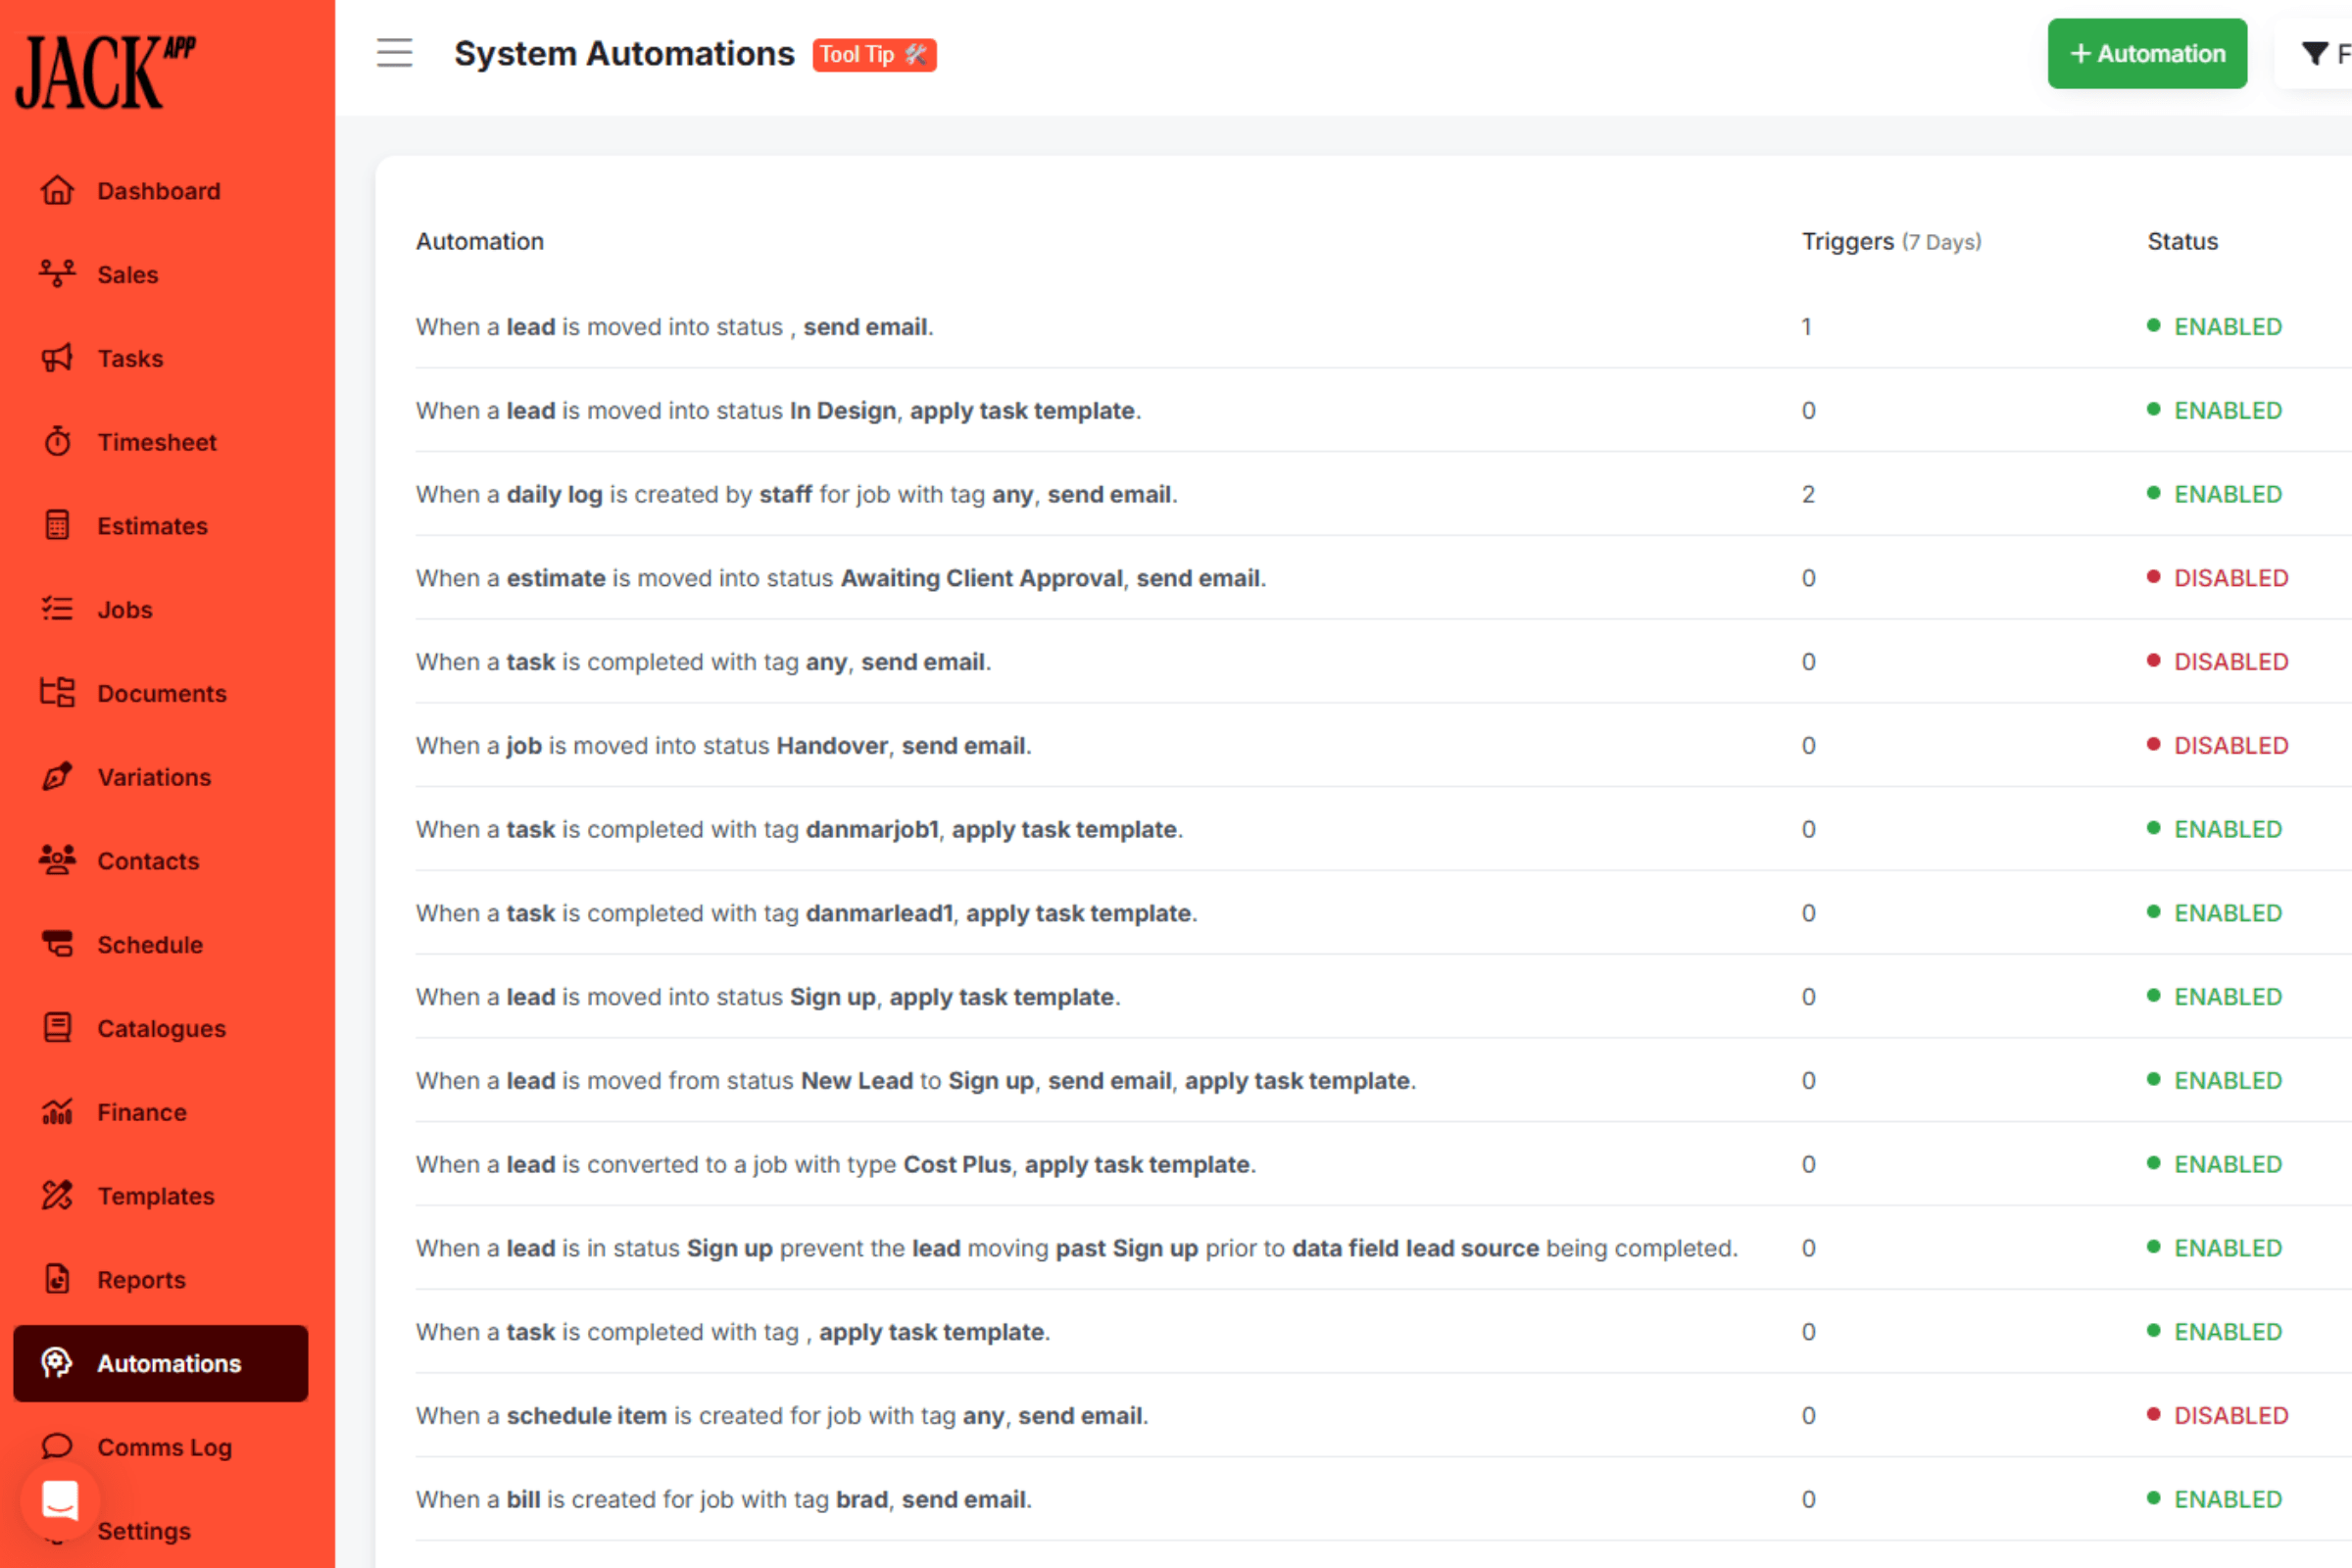Open the chat support widget icon
Screen dimensions: 2352x1568
coord(59,1500)
